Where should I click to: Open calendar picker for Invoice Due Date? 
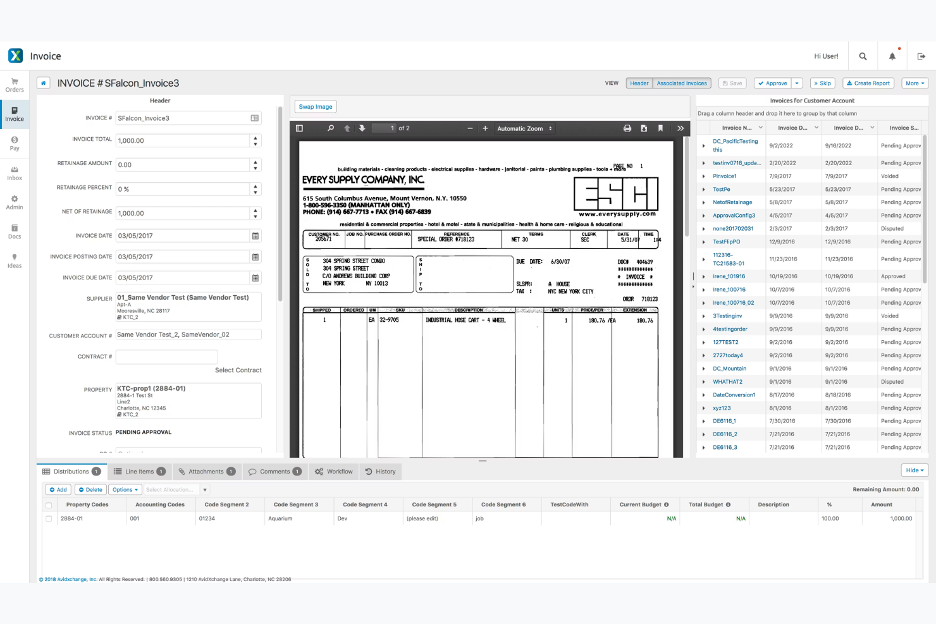coord(255,278)
